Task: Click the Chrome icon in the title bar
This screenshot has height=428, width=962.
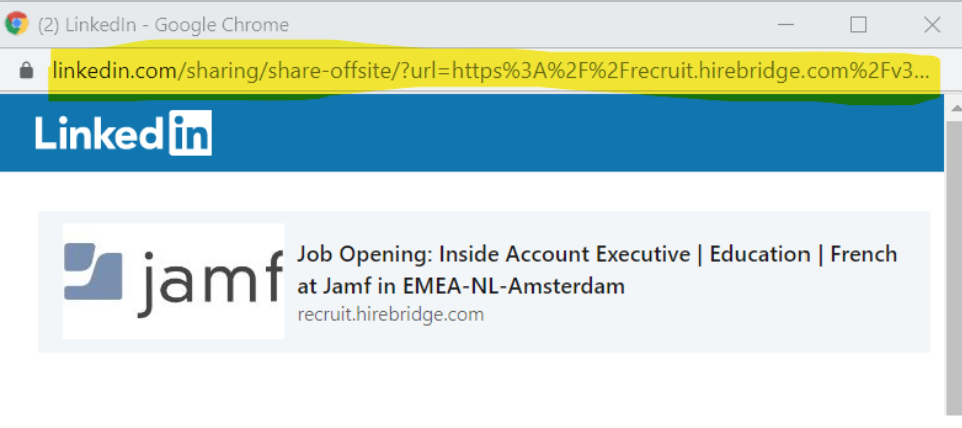Action: point(17,24)
